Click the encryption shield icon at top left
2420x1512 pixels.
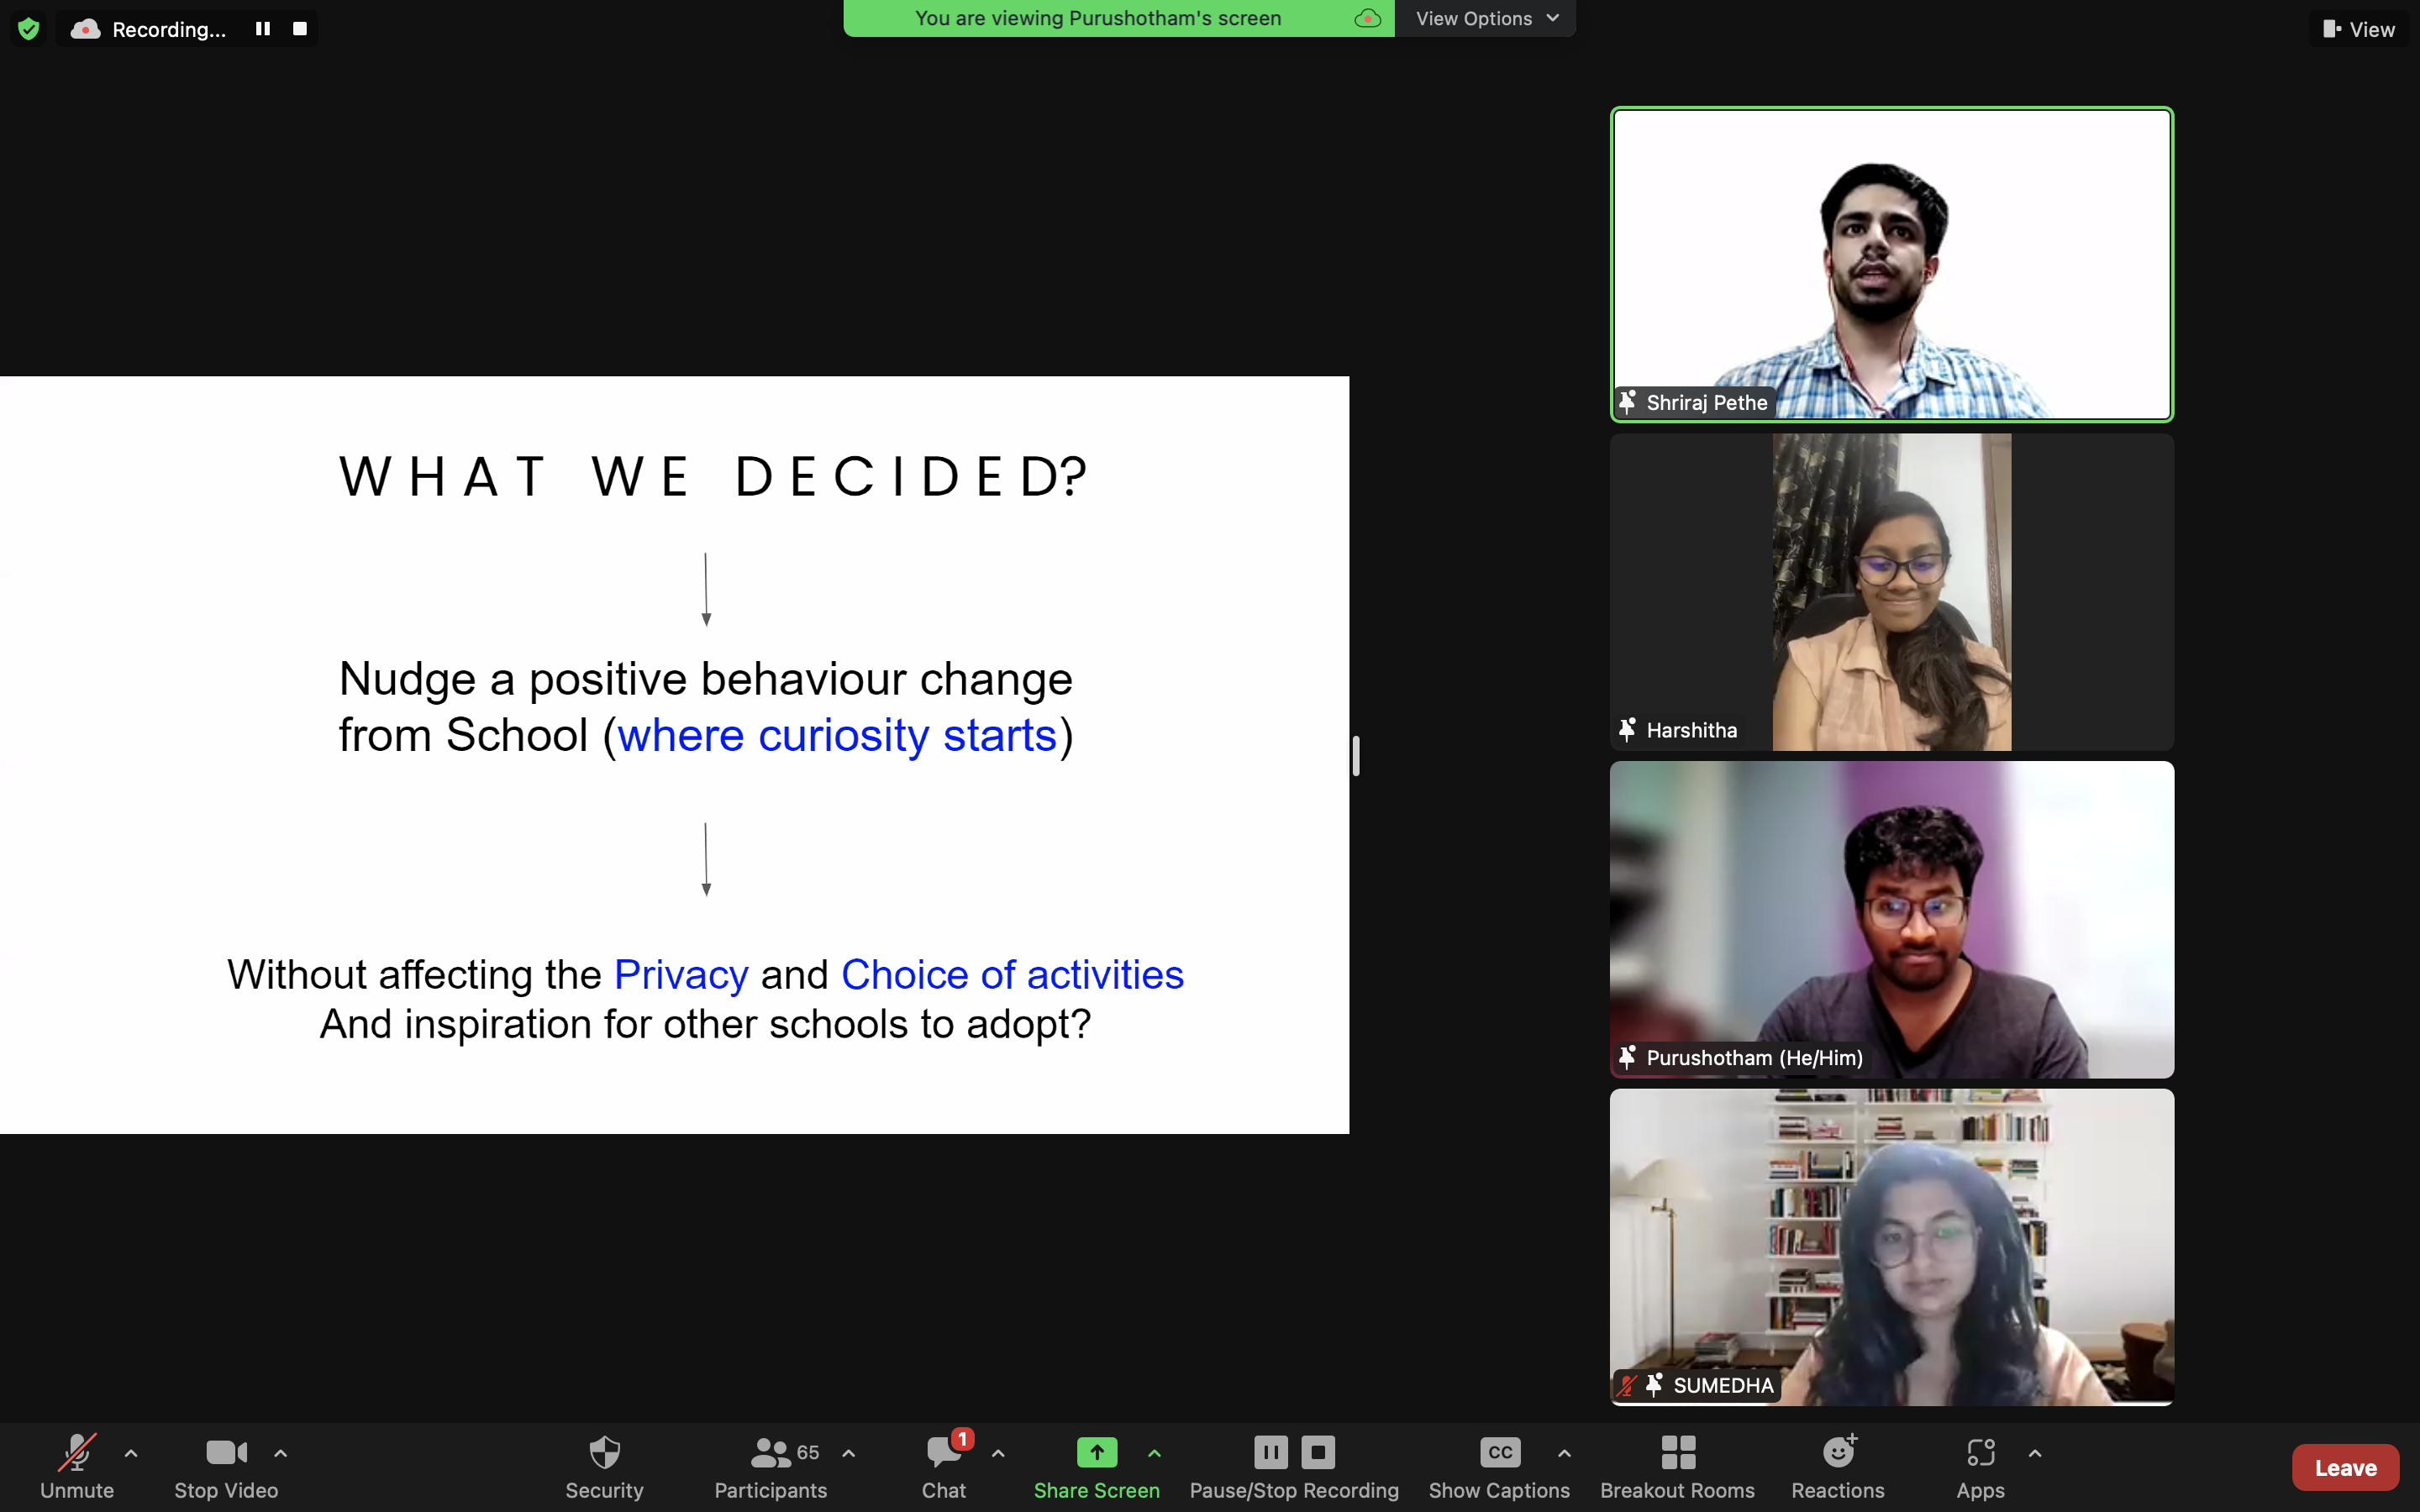tap(29, 29)
